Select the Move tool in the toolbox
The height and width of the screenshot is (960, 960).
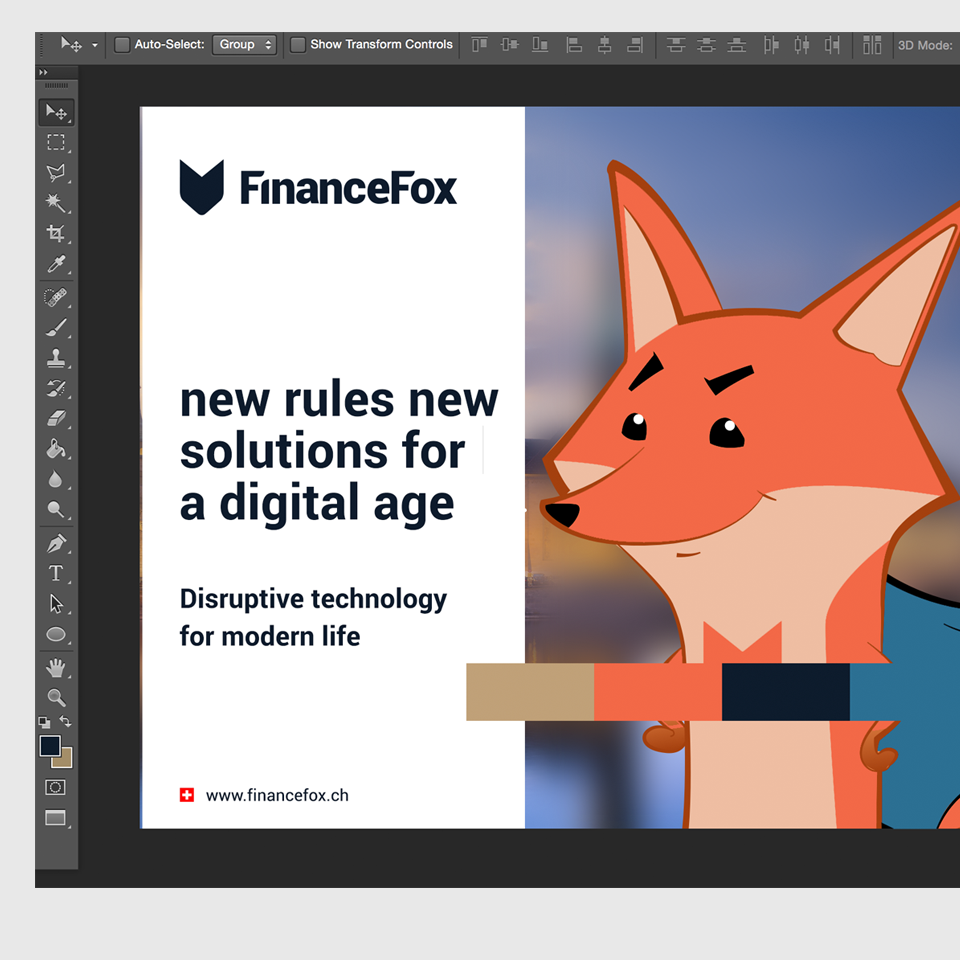[56, 112]
